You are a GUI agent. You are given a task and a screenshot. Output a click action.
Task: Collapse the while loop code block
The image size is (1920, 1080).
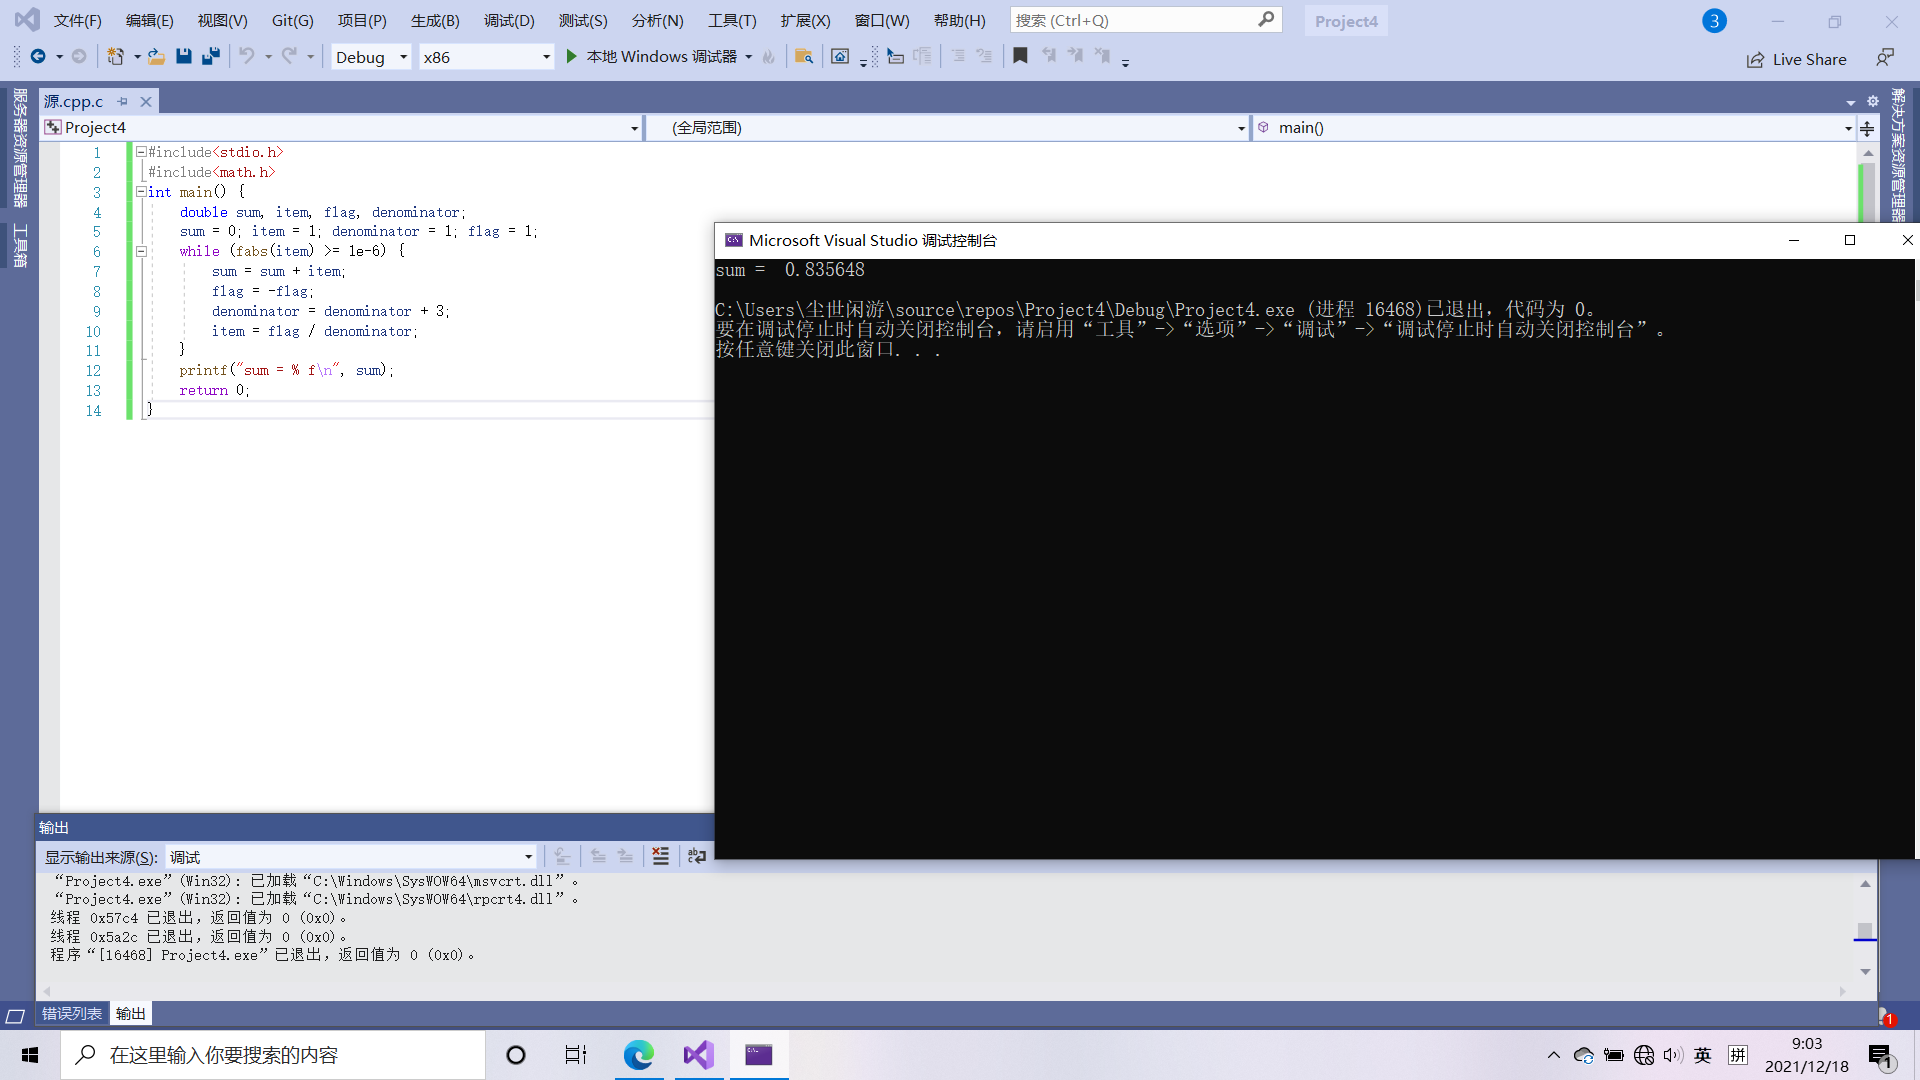coord(141,251)
